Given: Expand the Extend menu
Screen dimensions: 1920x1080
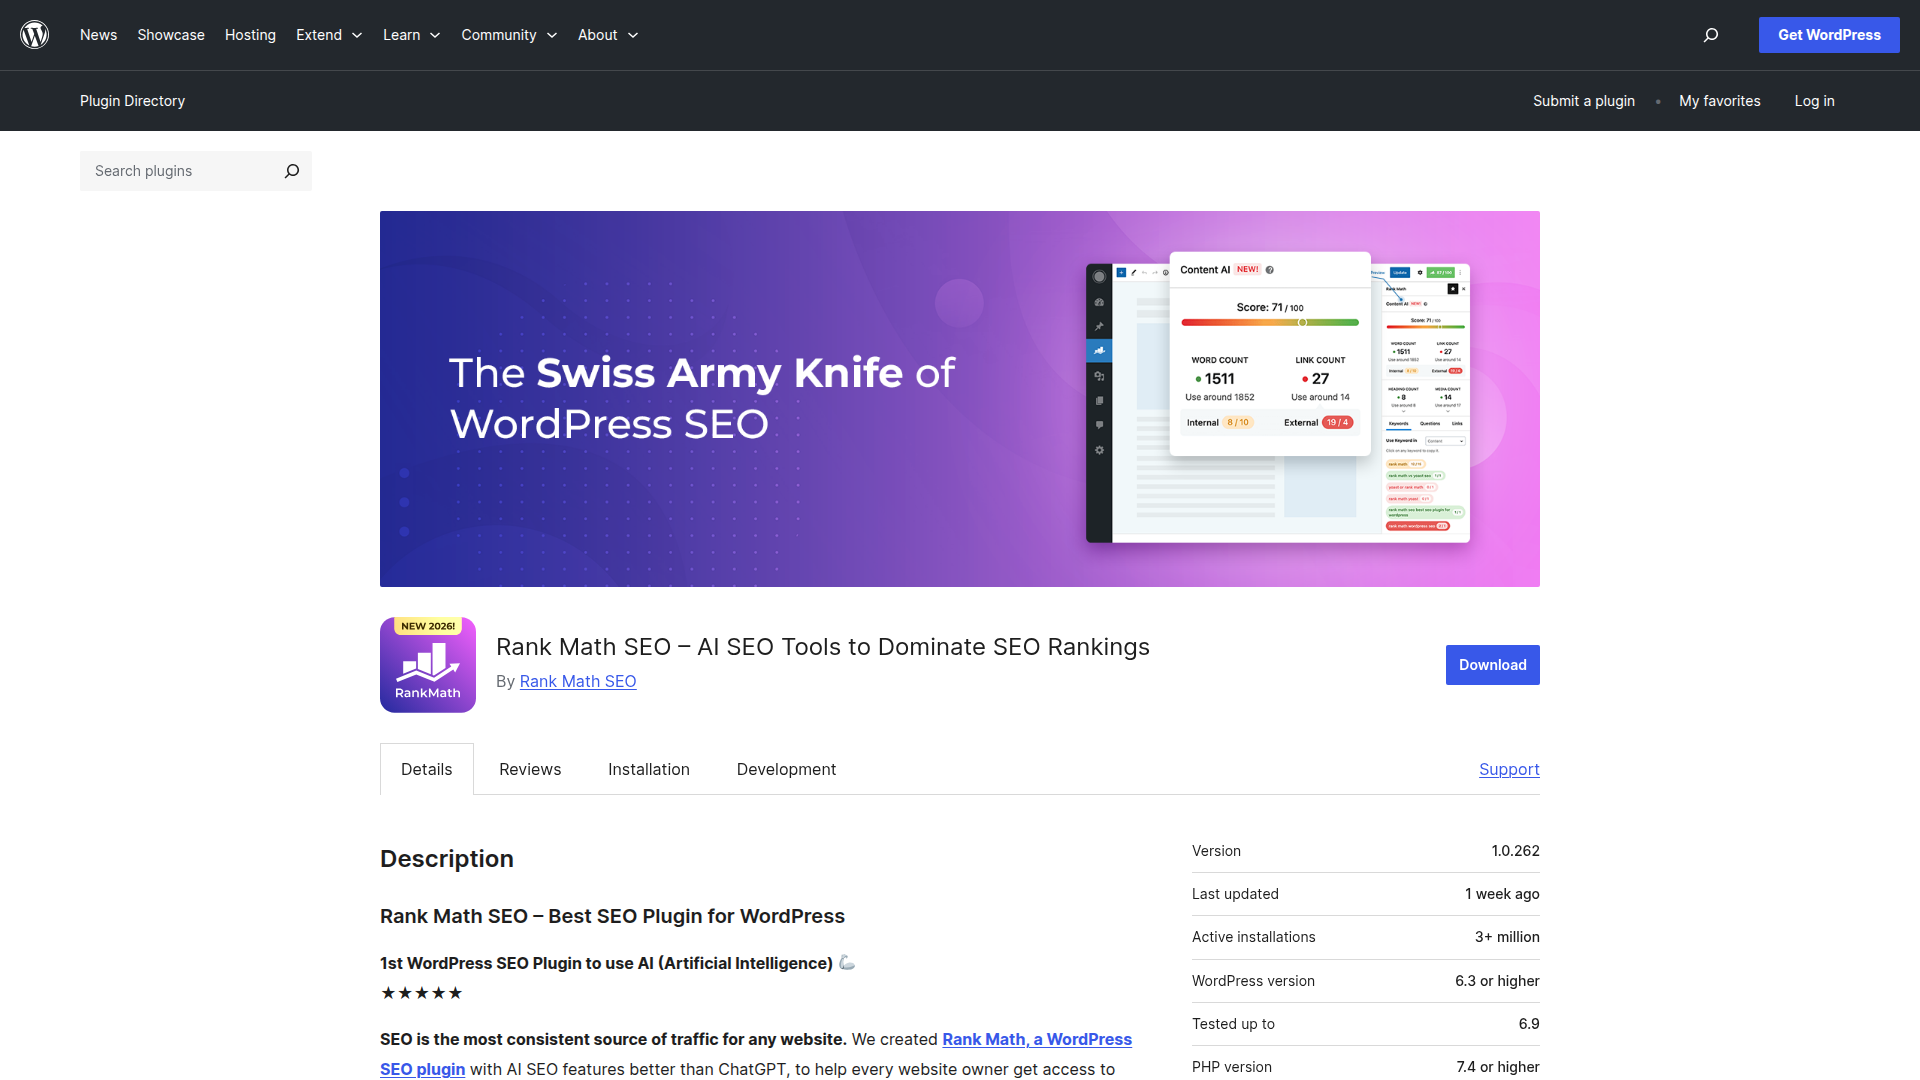Looking at the screenshot, I should pos(329,35).
